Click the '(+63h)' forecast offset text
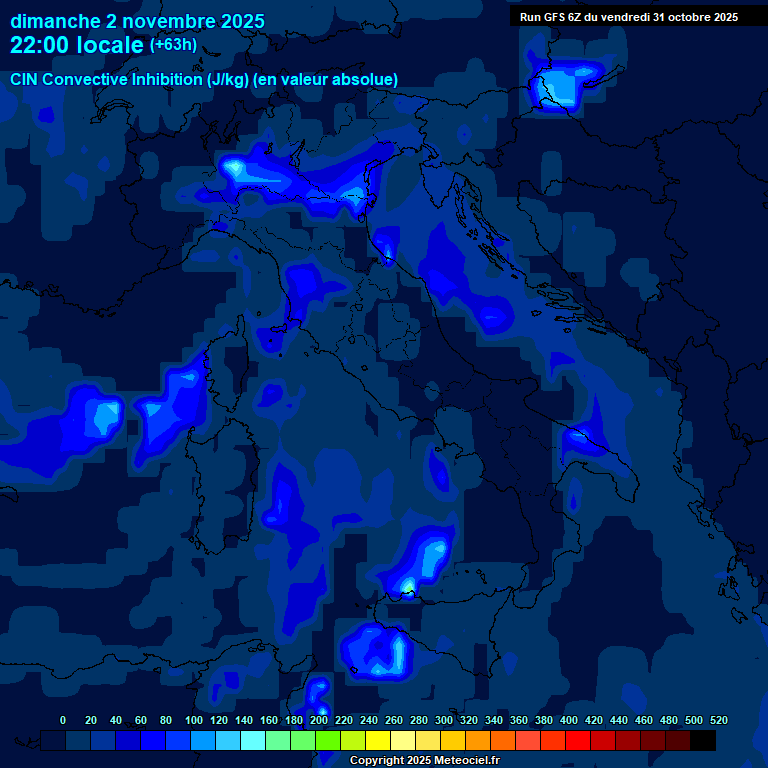 (x=173, y=45)
